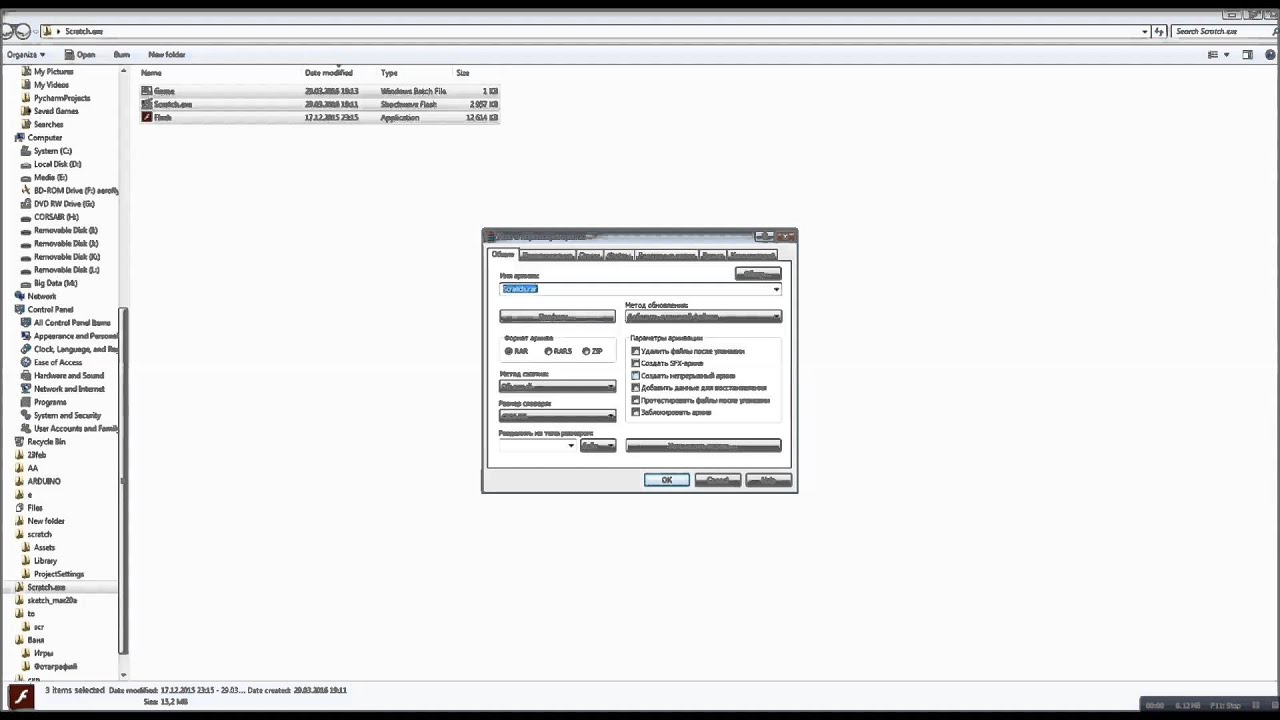The image size is (1280, 720).
Task: Toggle the lock archive checkbox
Action: 635,412
